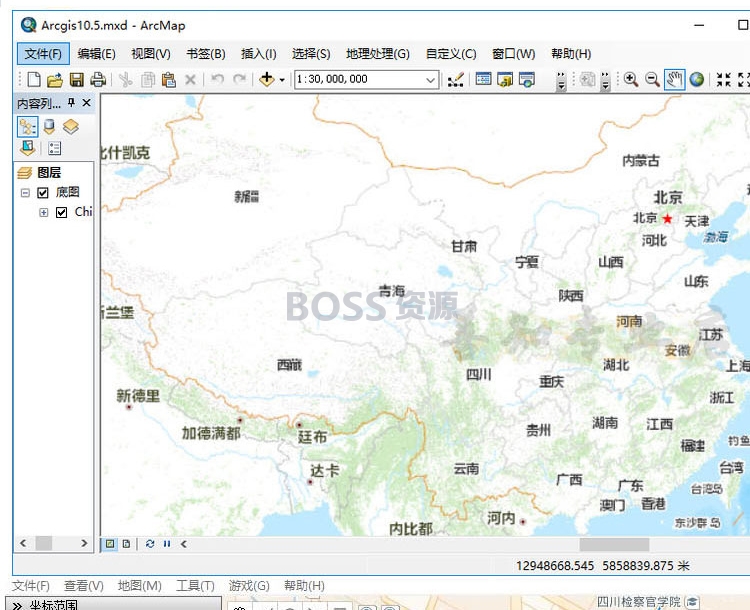Expand the toolbar options before the Zoom In tool

coord(606,81)
